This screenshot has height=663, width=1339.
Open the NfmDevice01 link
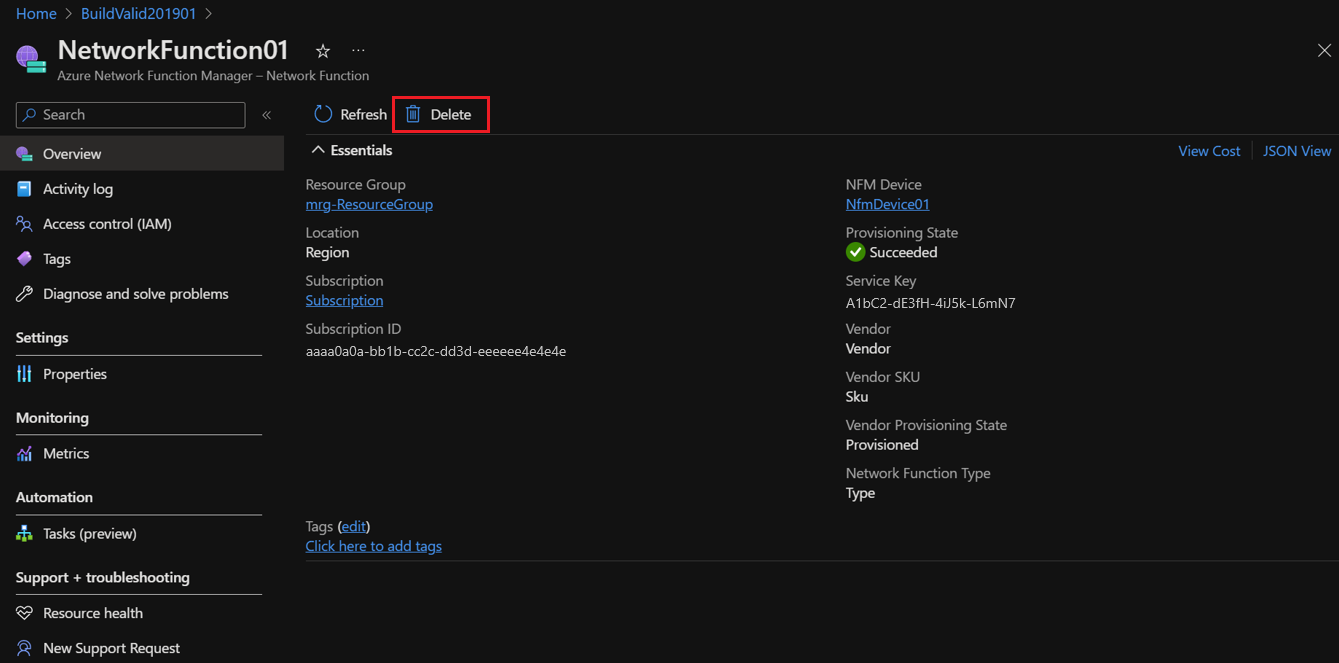click(887, 203)
